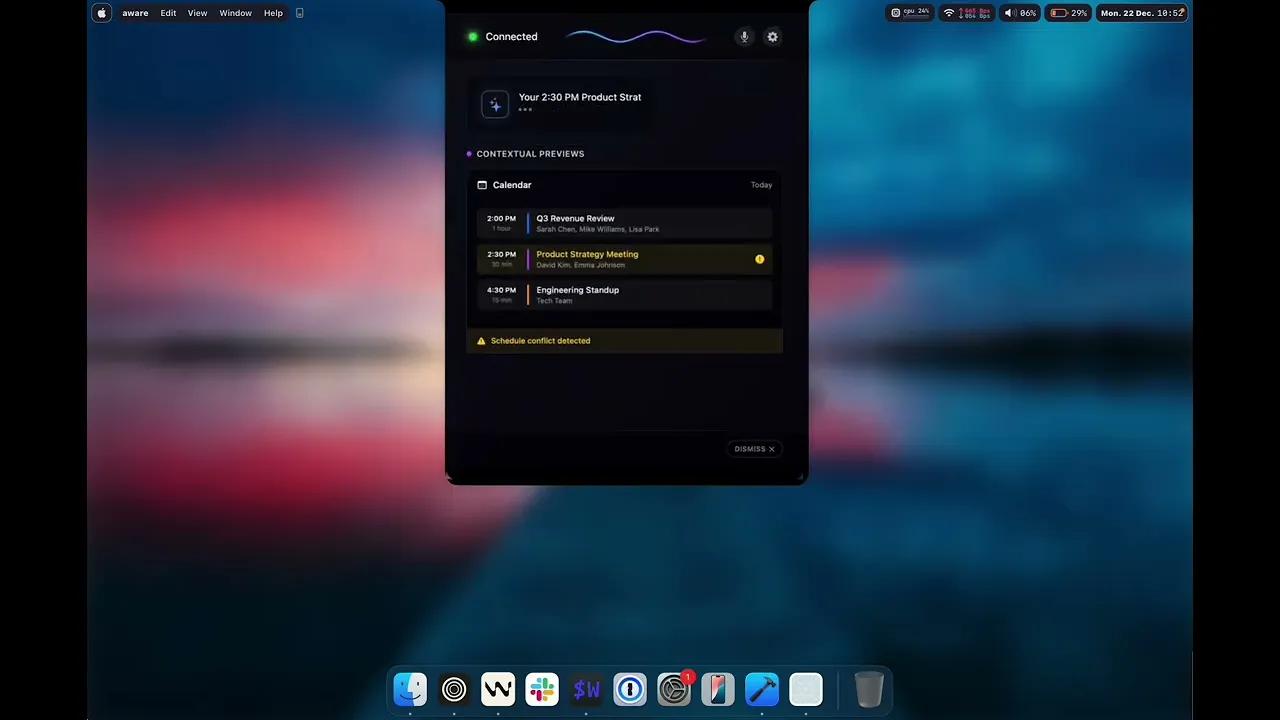Open the Help menu
Screen dimensions: 1280x720
pyautogui.click(x=273, y=13)
